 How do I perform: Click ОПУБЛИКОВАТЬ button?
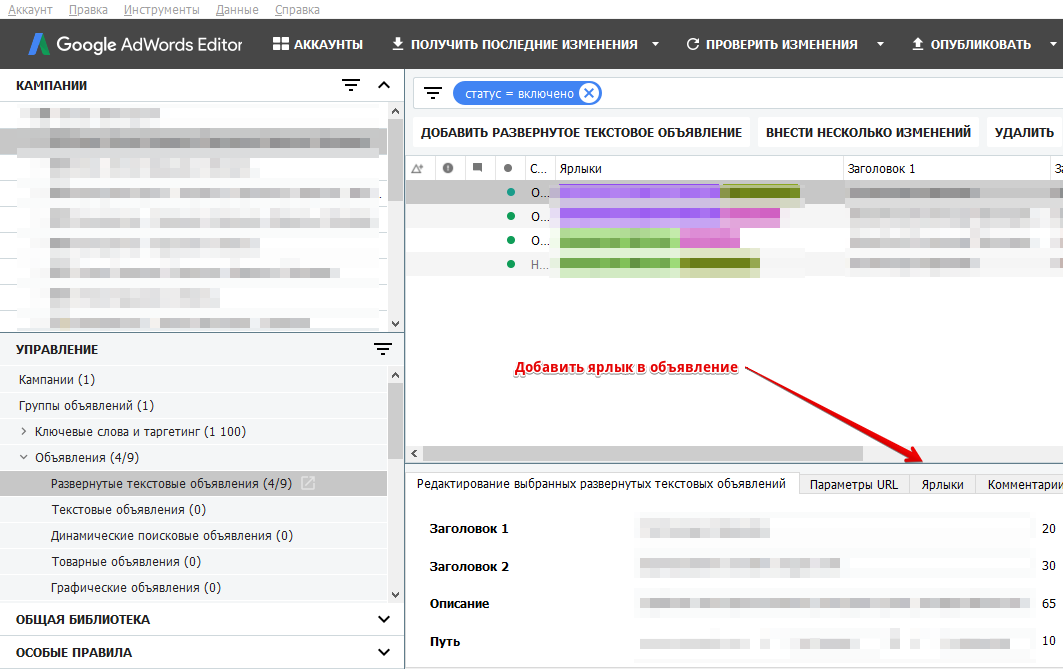click(971, 44)
